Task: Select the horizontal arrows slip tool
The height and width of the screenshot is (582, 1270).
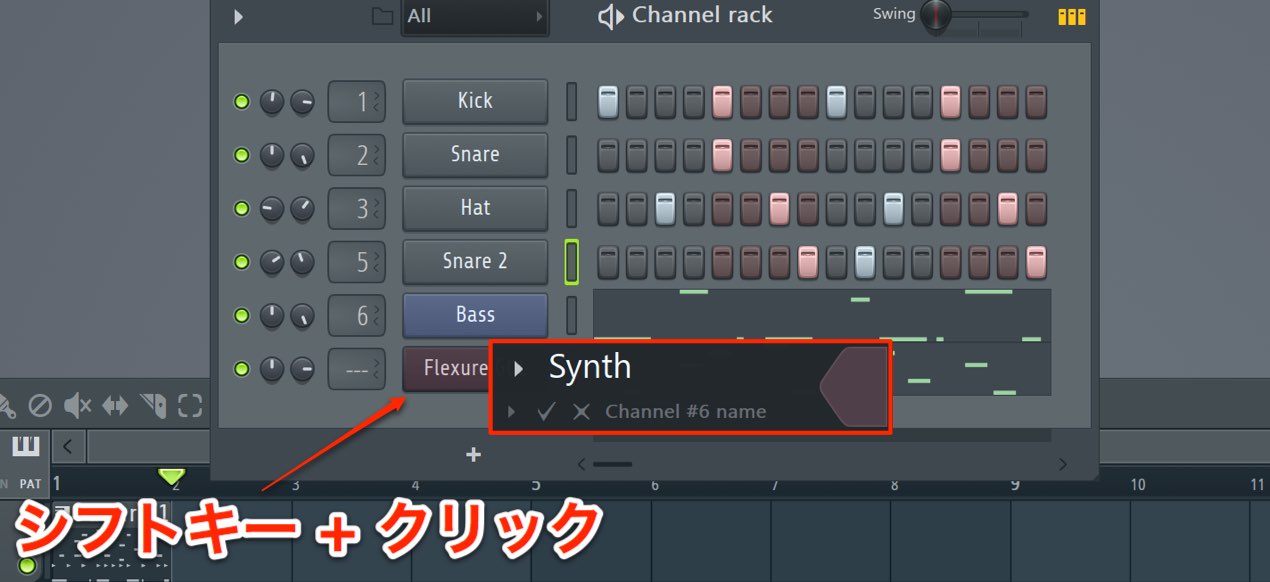Action: (x=115, y=405)
